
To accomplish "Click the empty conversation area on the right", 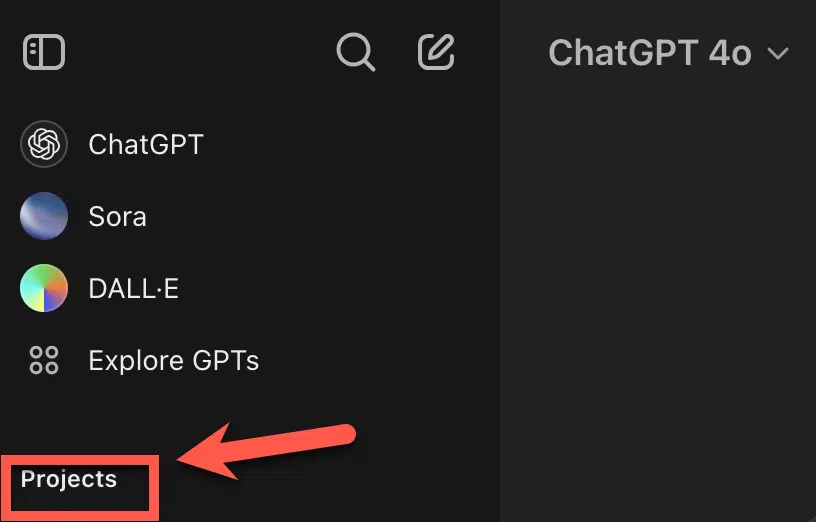I will coord(658,300).
